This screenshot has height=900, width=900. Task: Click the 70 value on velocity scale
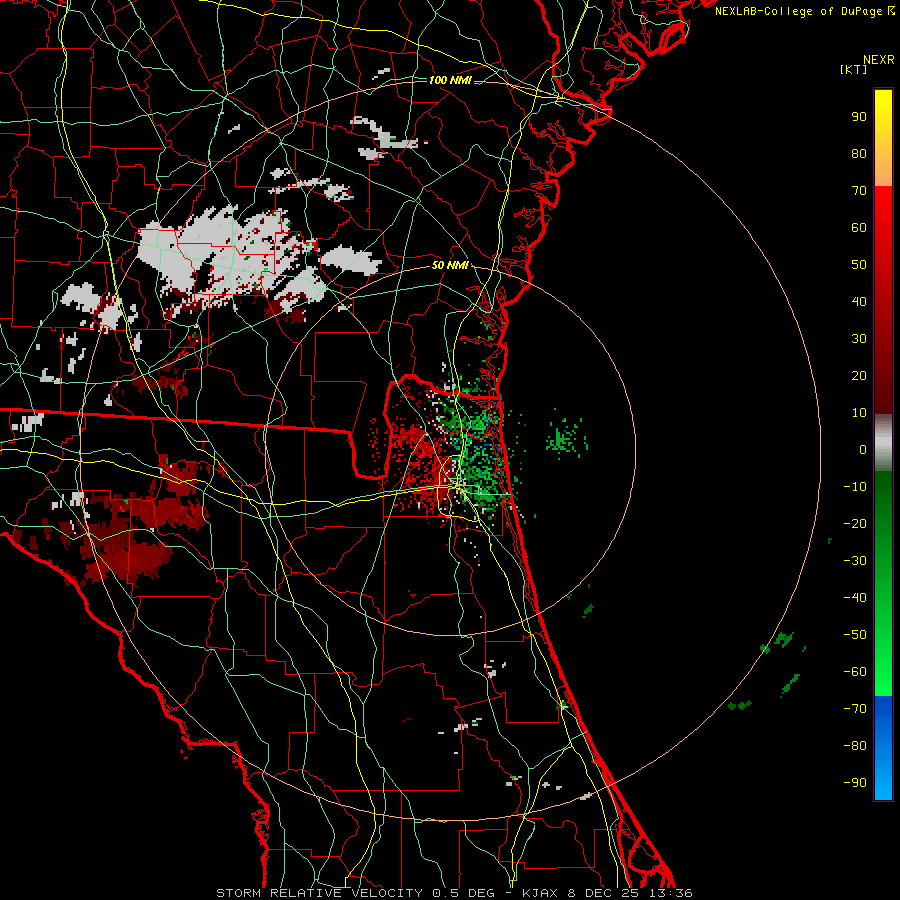point(859,191)
